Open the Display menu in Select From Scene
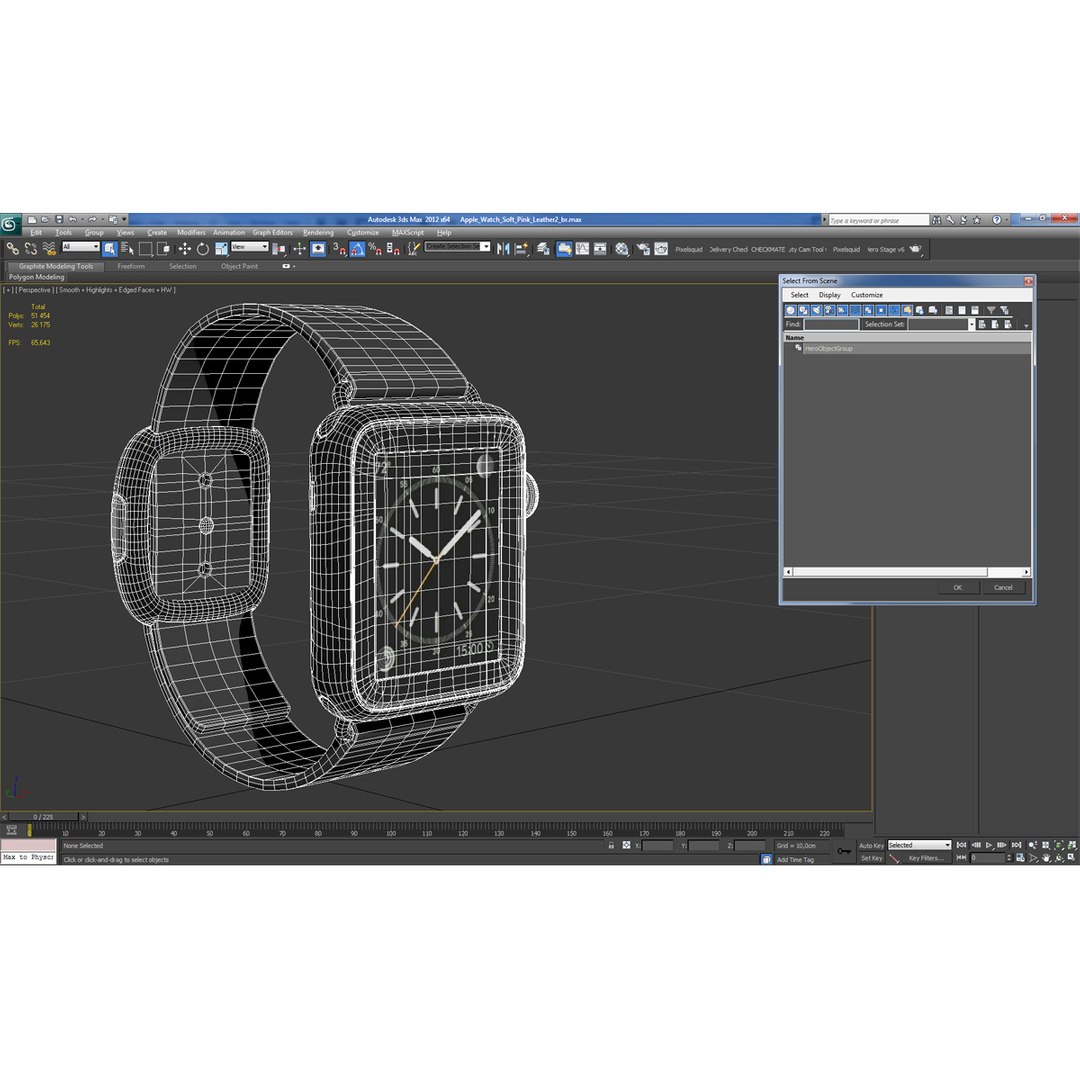This screenshot has height=1080, width=1080. coord(829,295)
